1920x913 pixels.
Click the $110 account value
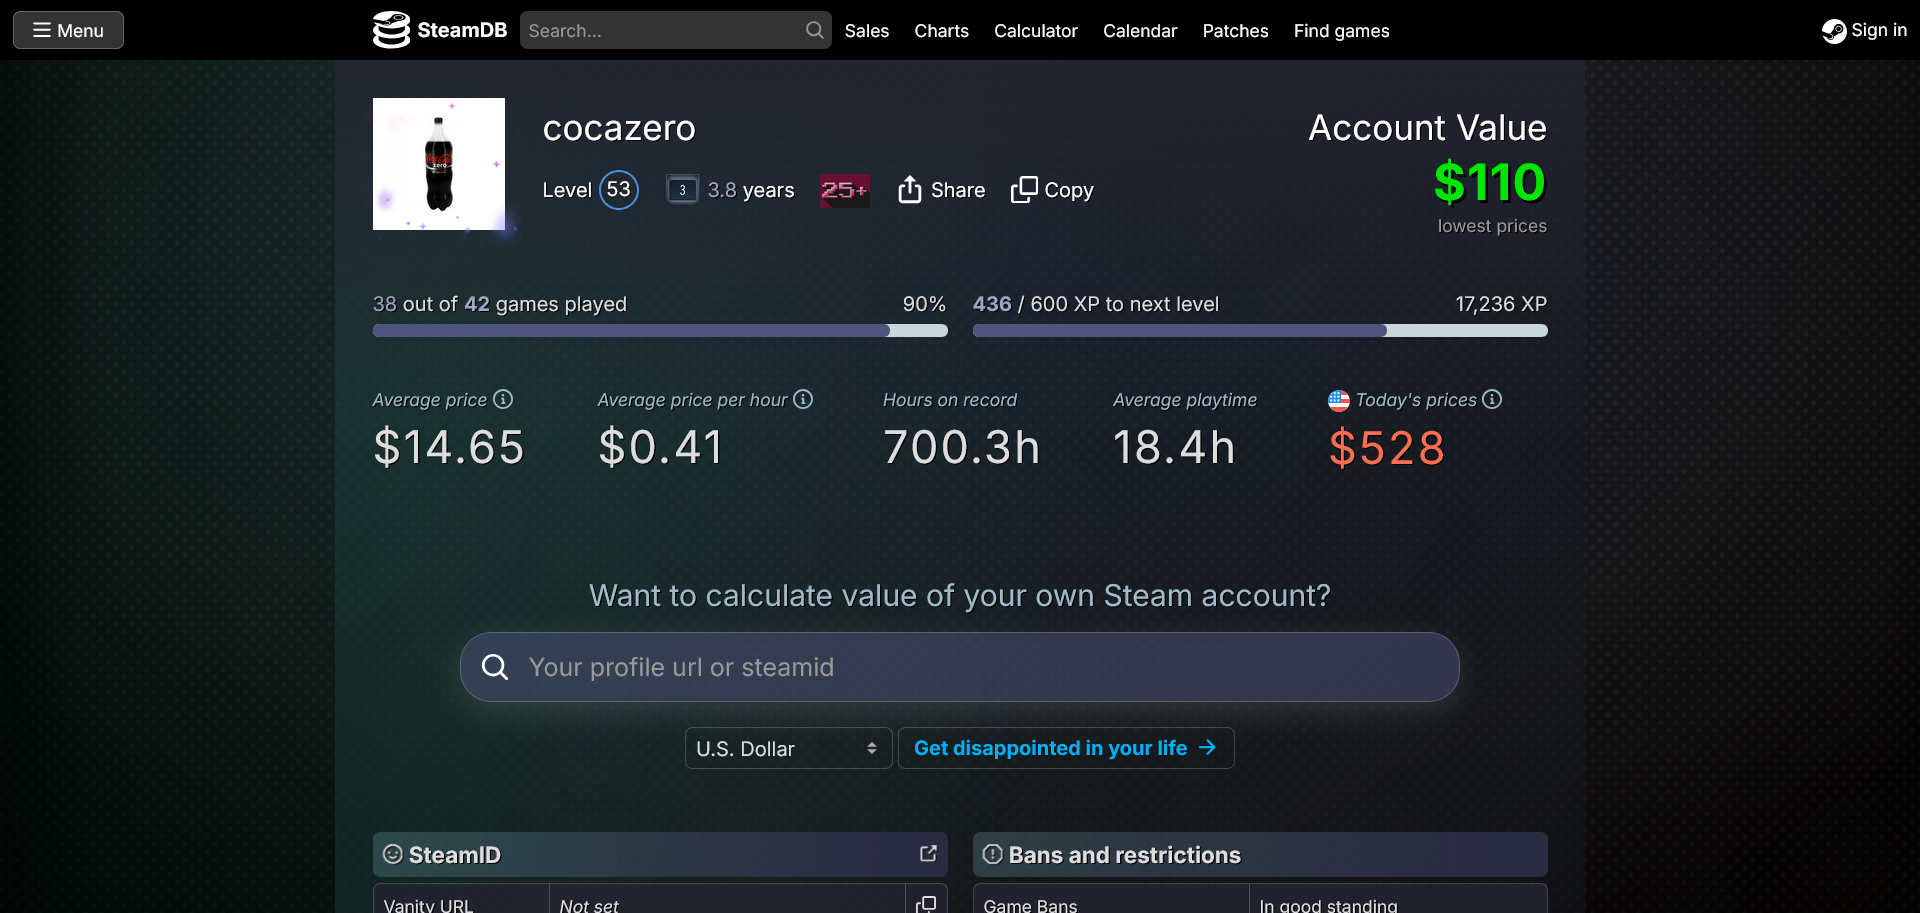(1490, 183)
